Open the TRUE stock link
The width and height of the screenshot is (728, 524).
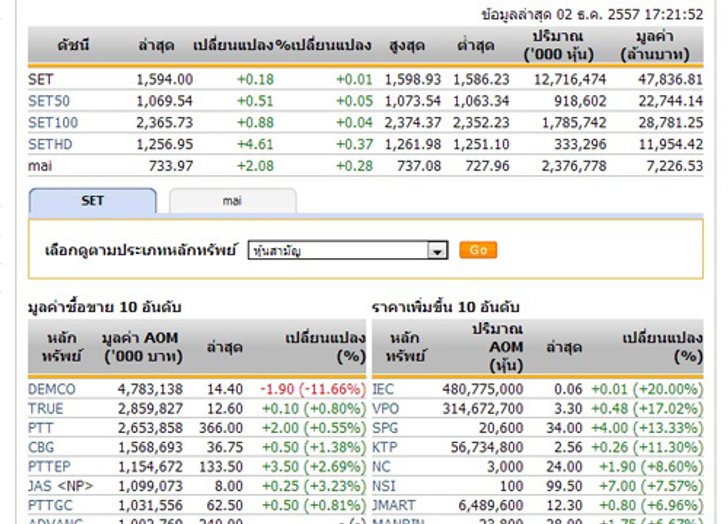pos(46,408)
